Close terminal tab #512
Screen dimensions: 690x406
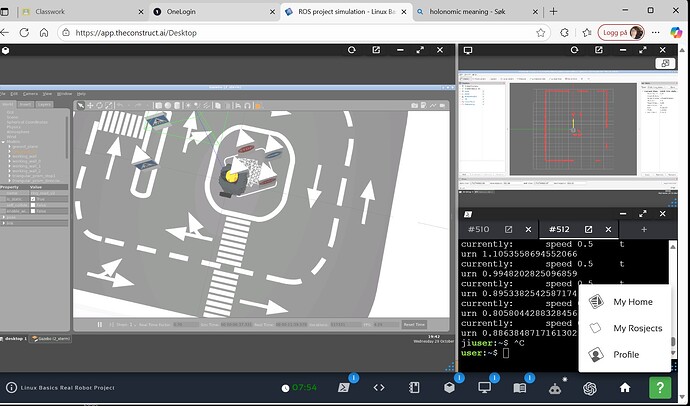(608, 229)
